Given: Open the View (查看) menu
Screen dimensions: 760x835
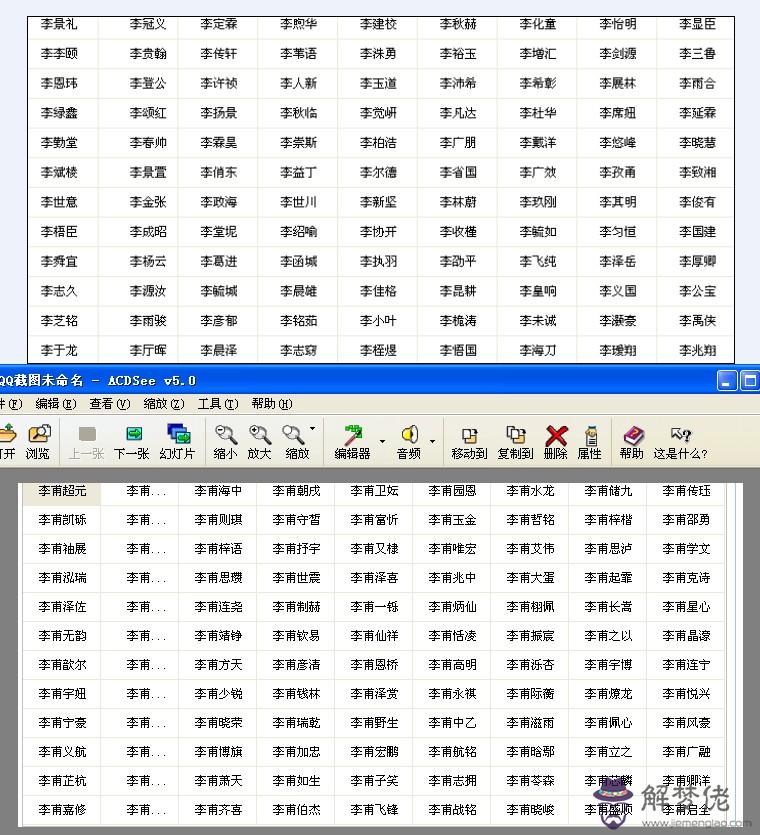Looking at the screenshot, I should [109, 404].
